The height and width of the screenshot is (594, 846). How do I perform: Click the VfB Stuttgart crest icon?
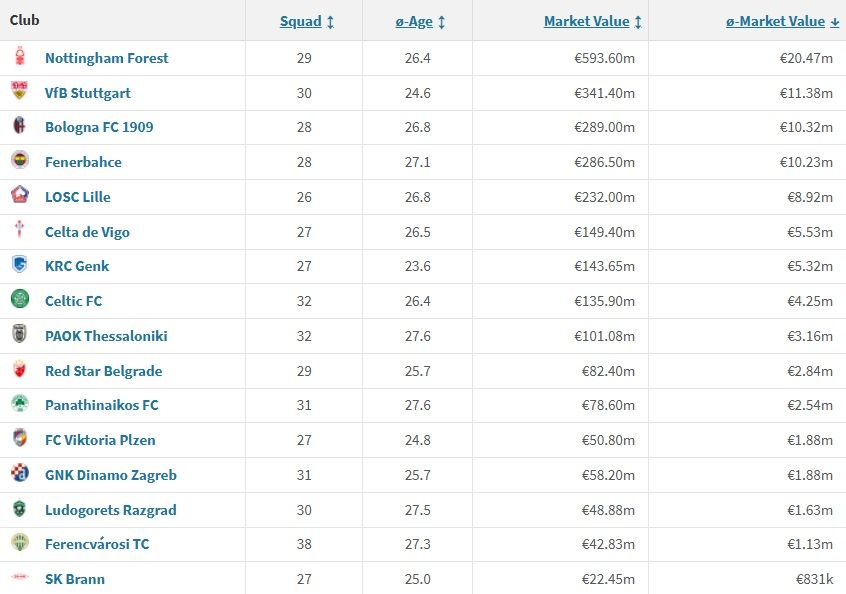tap(20, 93)
